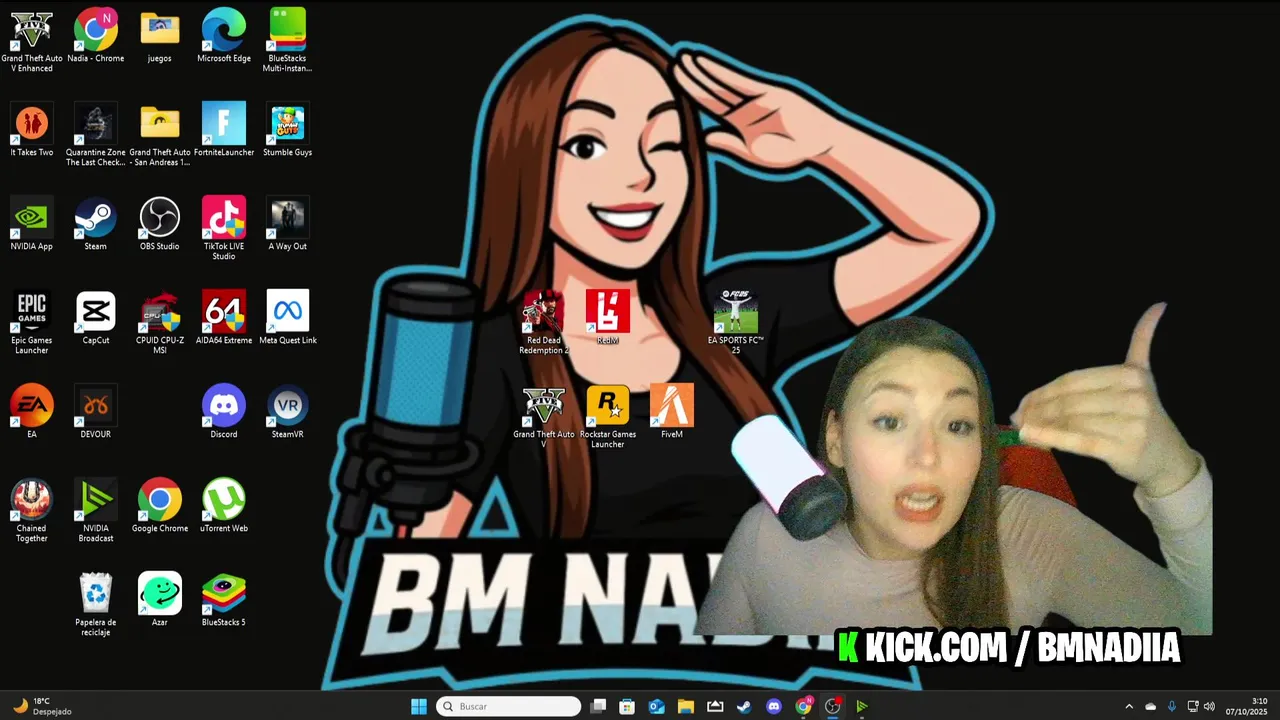Screen dimensions: 1280x720
Task: Open network settings from system tray
Action: pos(1192,706)
